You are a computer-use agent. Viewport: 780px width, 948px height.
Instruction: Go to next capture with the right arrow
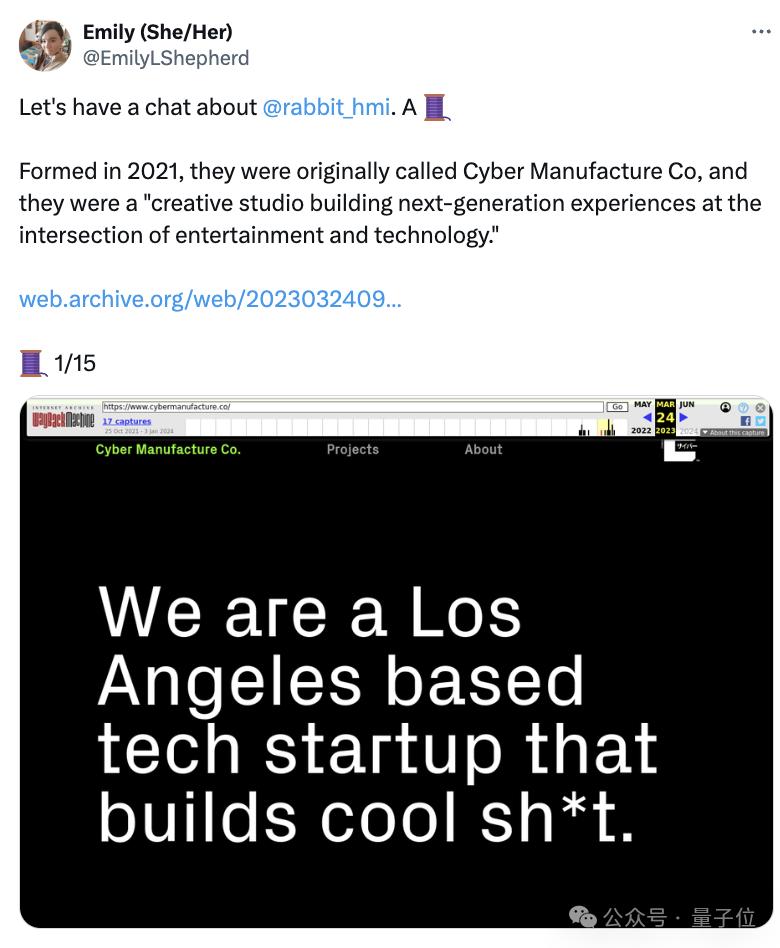pos(683,417)
